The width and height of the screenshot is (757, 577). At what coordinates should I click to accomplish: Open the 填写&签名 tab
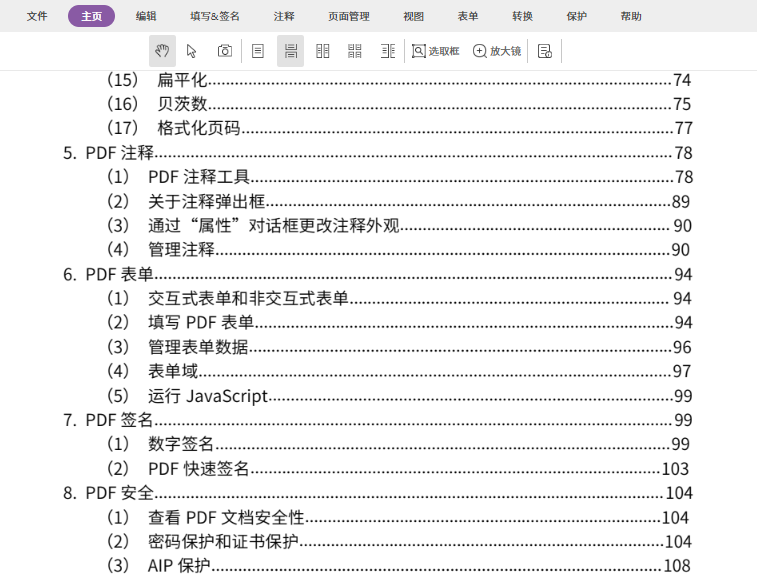[x=215, y=16]
